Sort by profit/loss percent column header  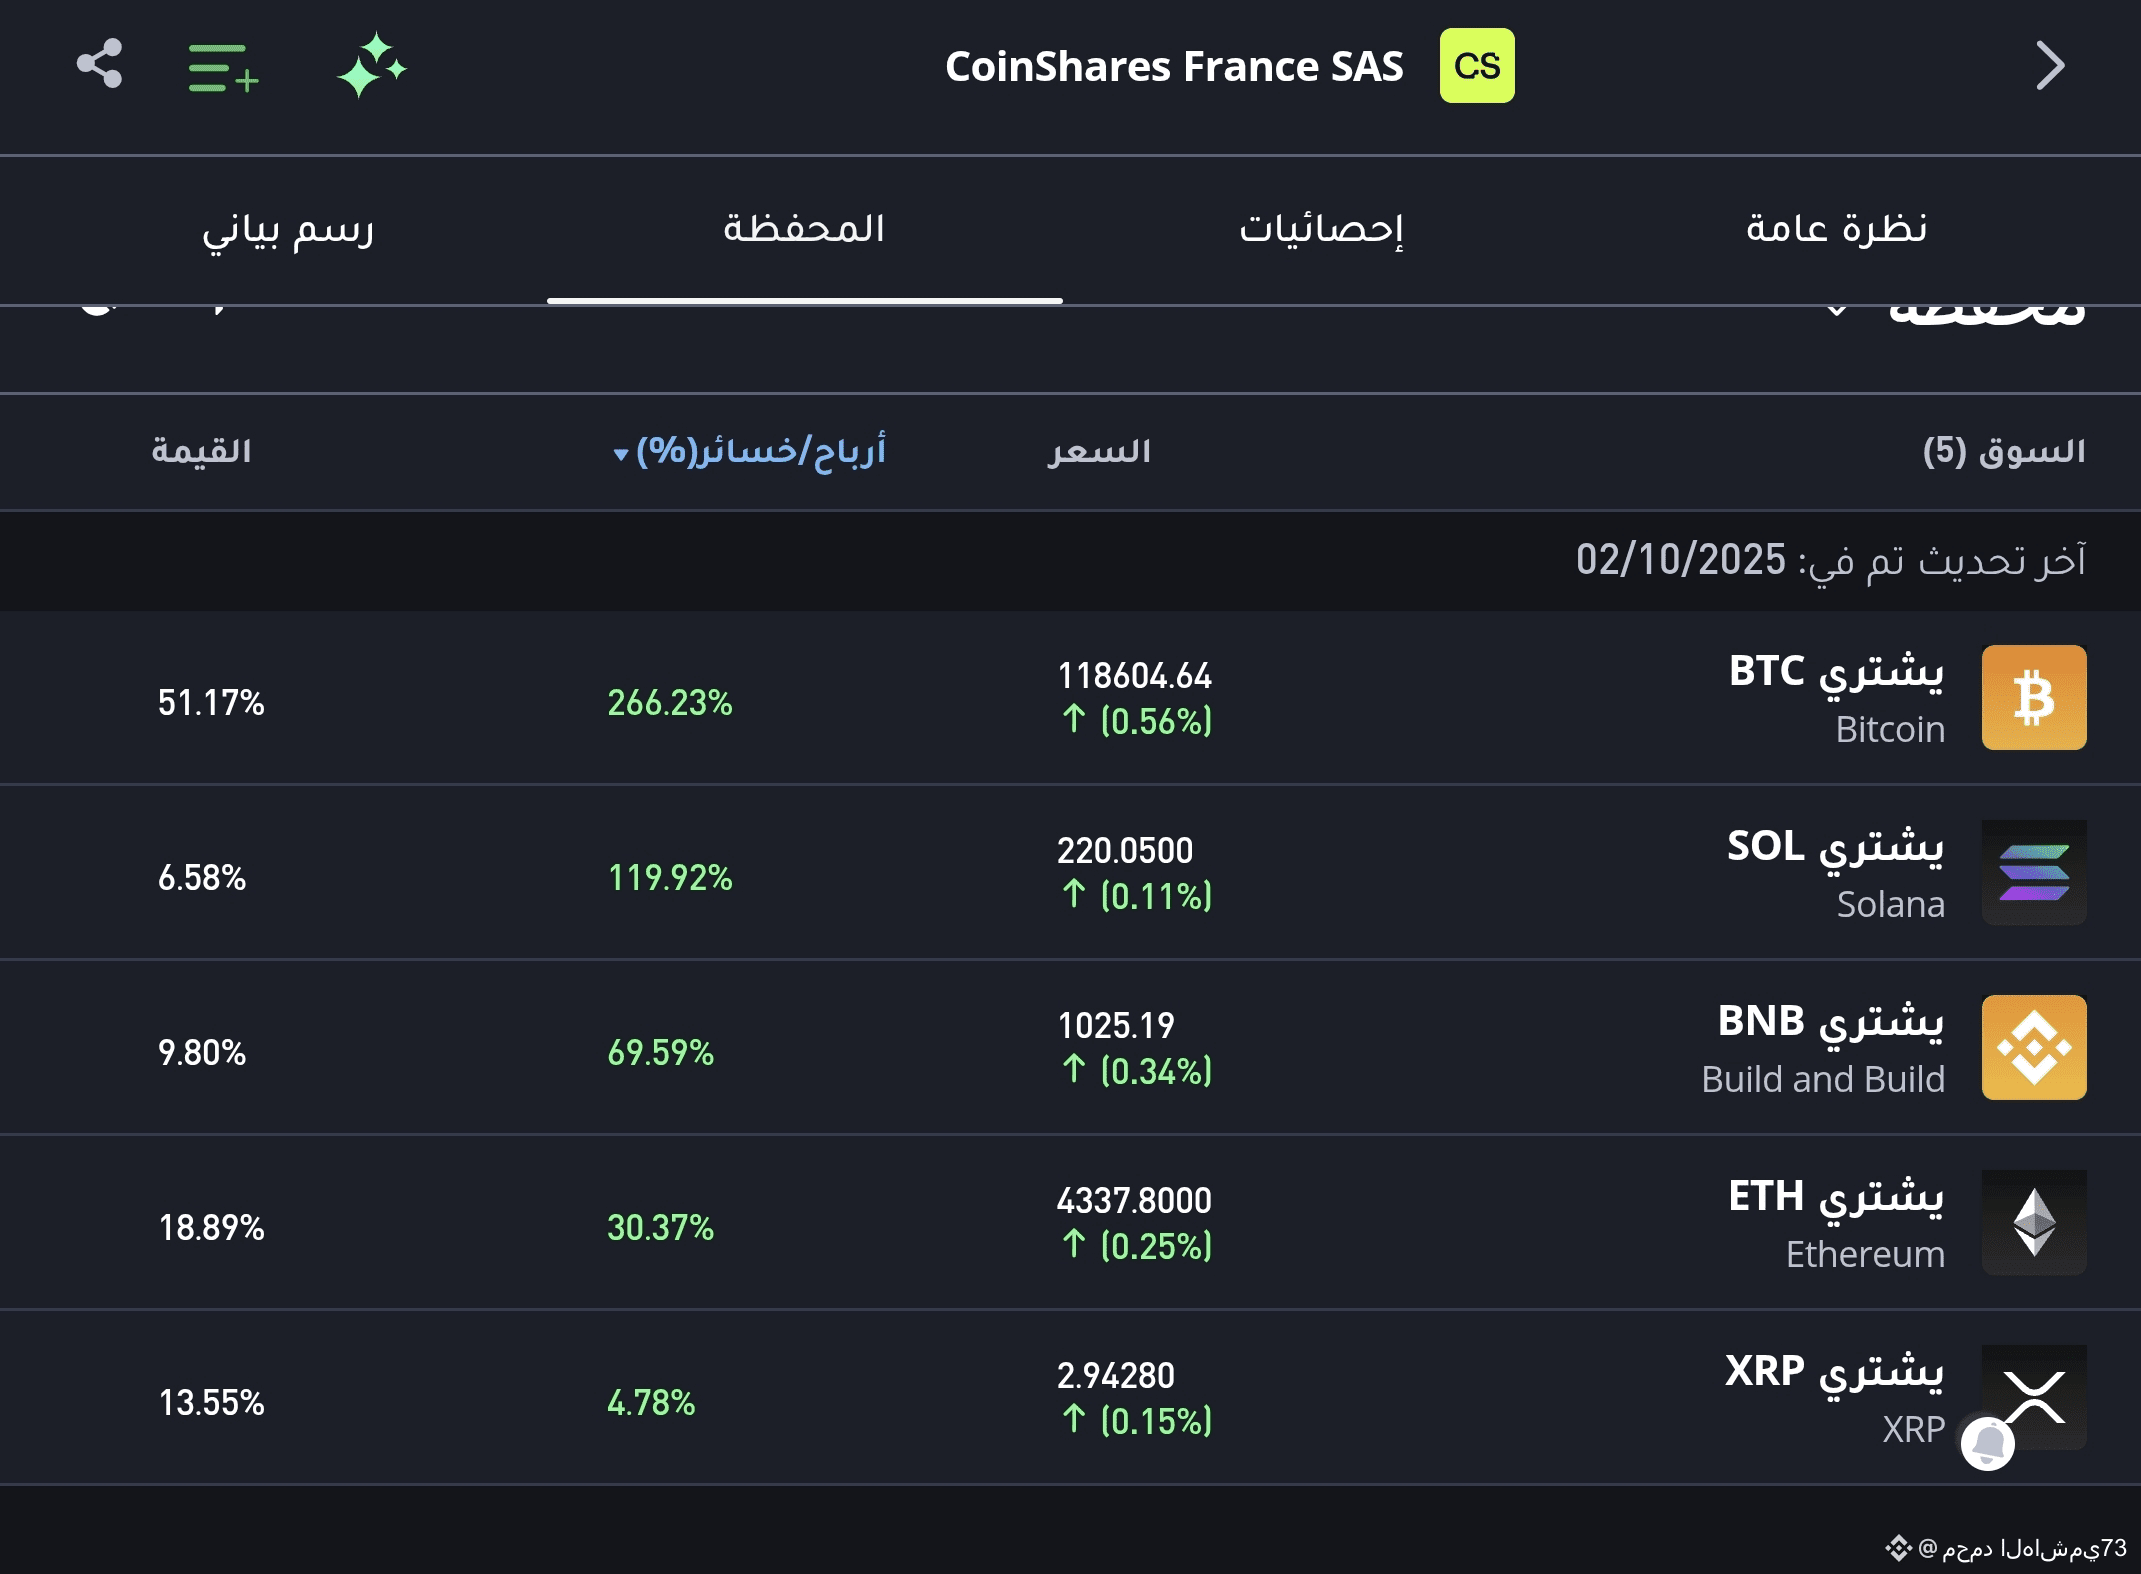pyautogui.click(x=750, y=451)
